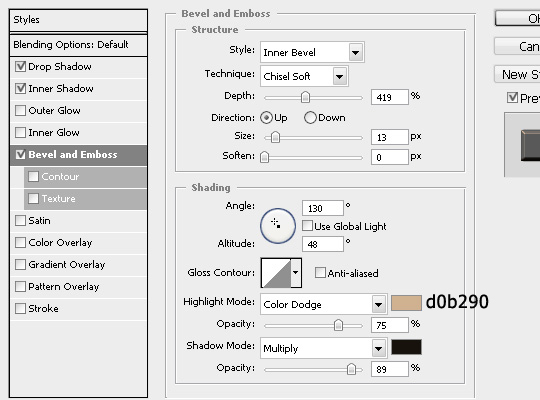This screenshot has height=400, width=540.
Task: Toggle the Preview checkbox
Action: coord(512,98)
